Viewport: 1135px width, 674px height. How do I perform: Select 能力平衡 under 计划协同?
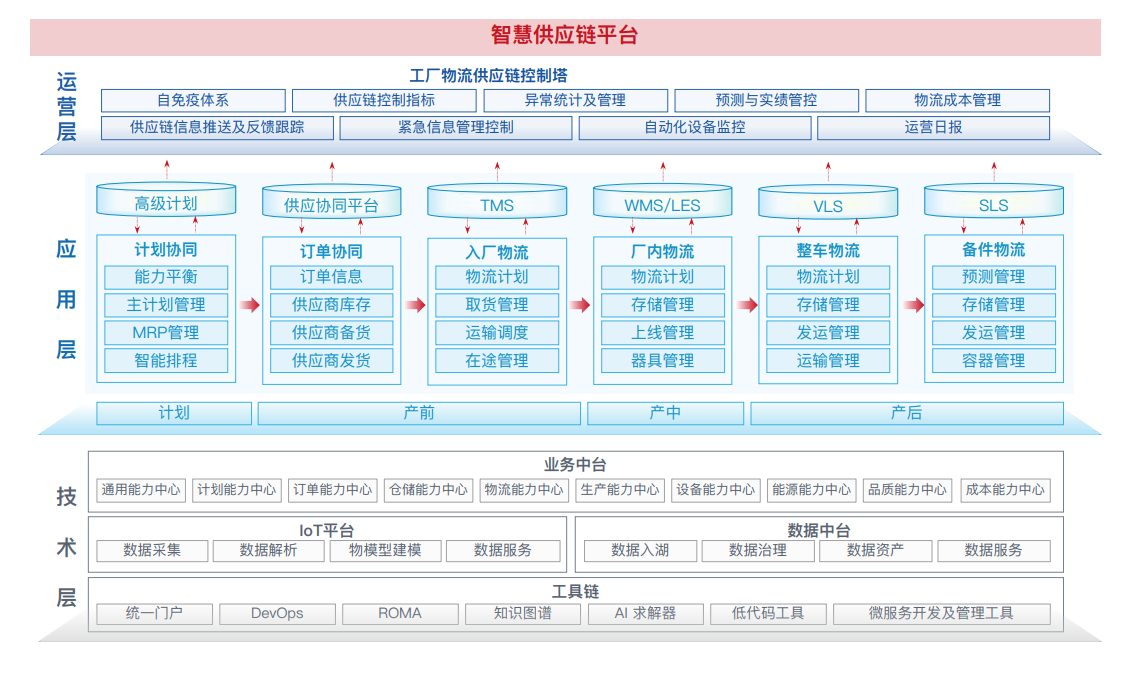coord(166,277)
